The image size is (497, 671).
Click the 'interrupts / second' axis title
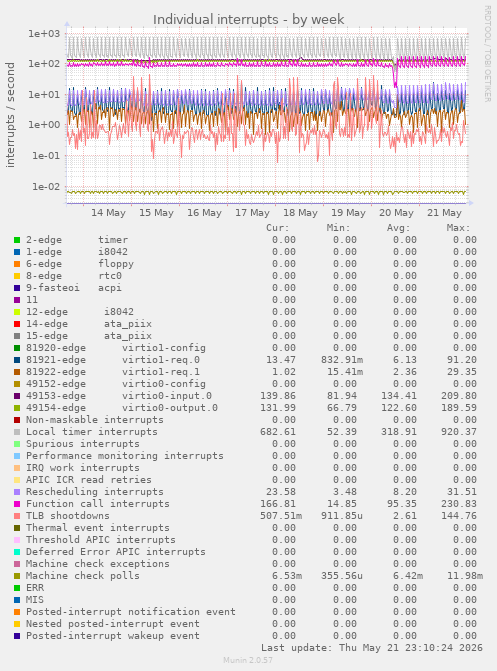(x=10, y=115)
